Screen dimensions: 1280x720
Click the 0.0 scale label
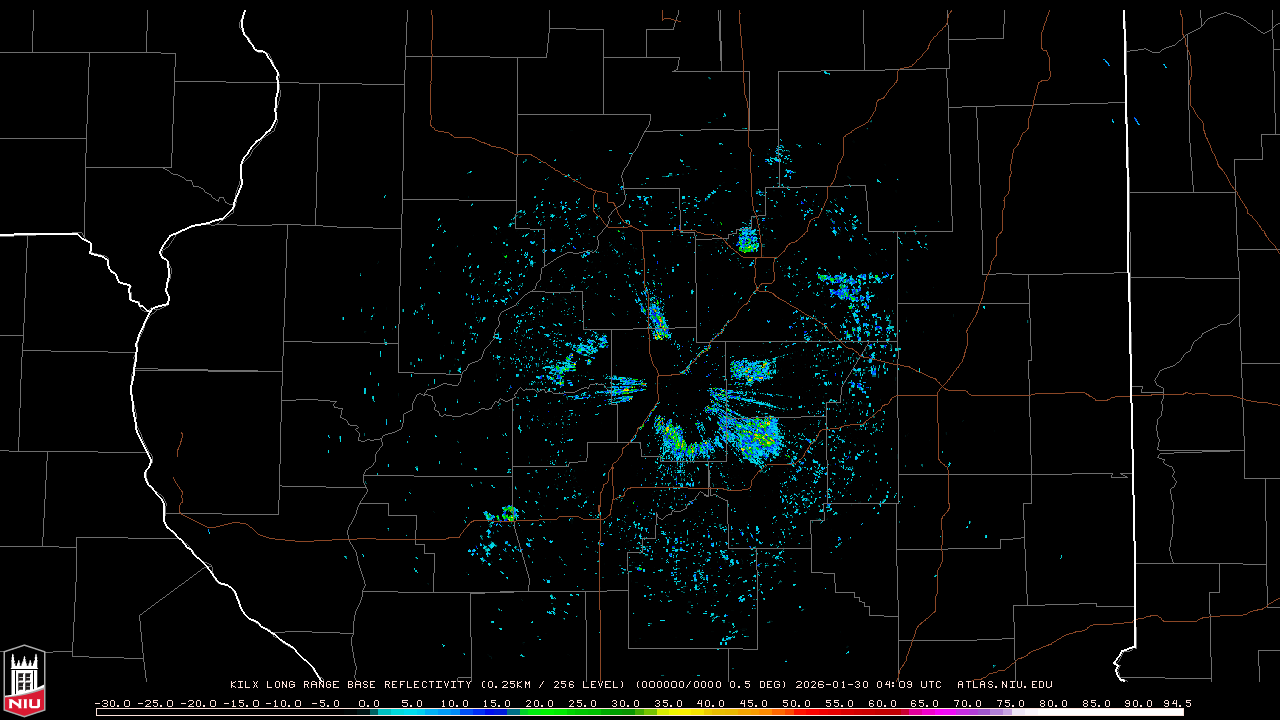(x=369, y=703)
